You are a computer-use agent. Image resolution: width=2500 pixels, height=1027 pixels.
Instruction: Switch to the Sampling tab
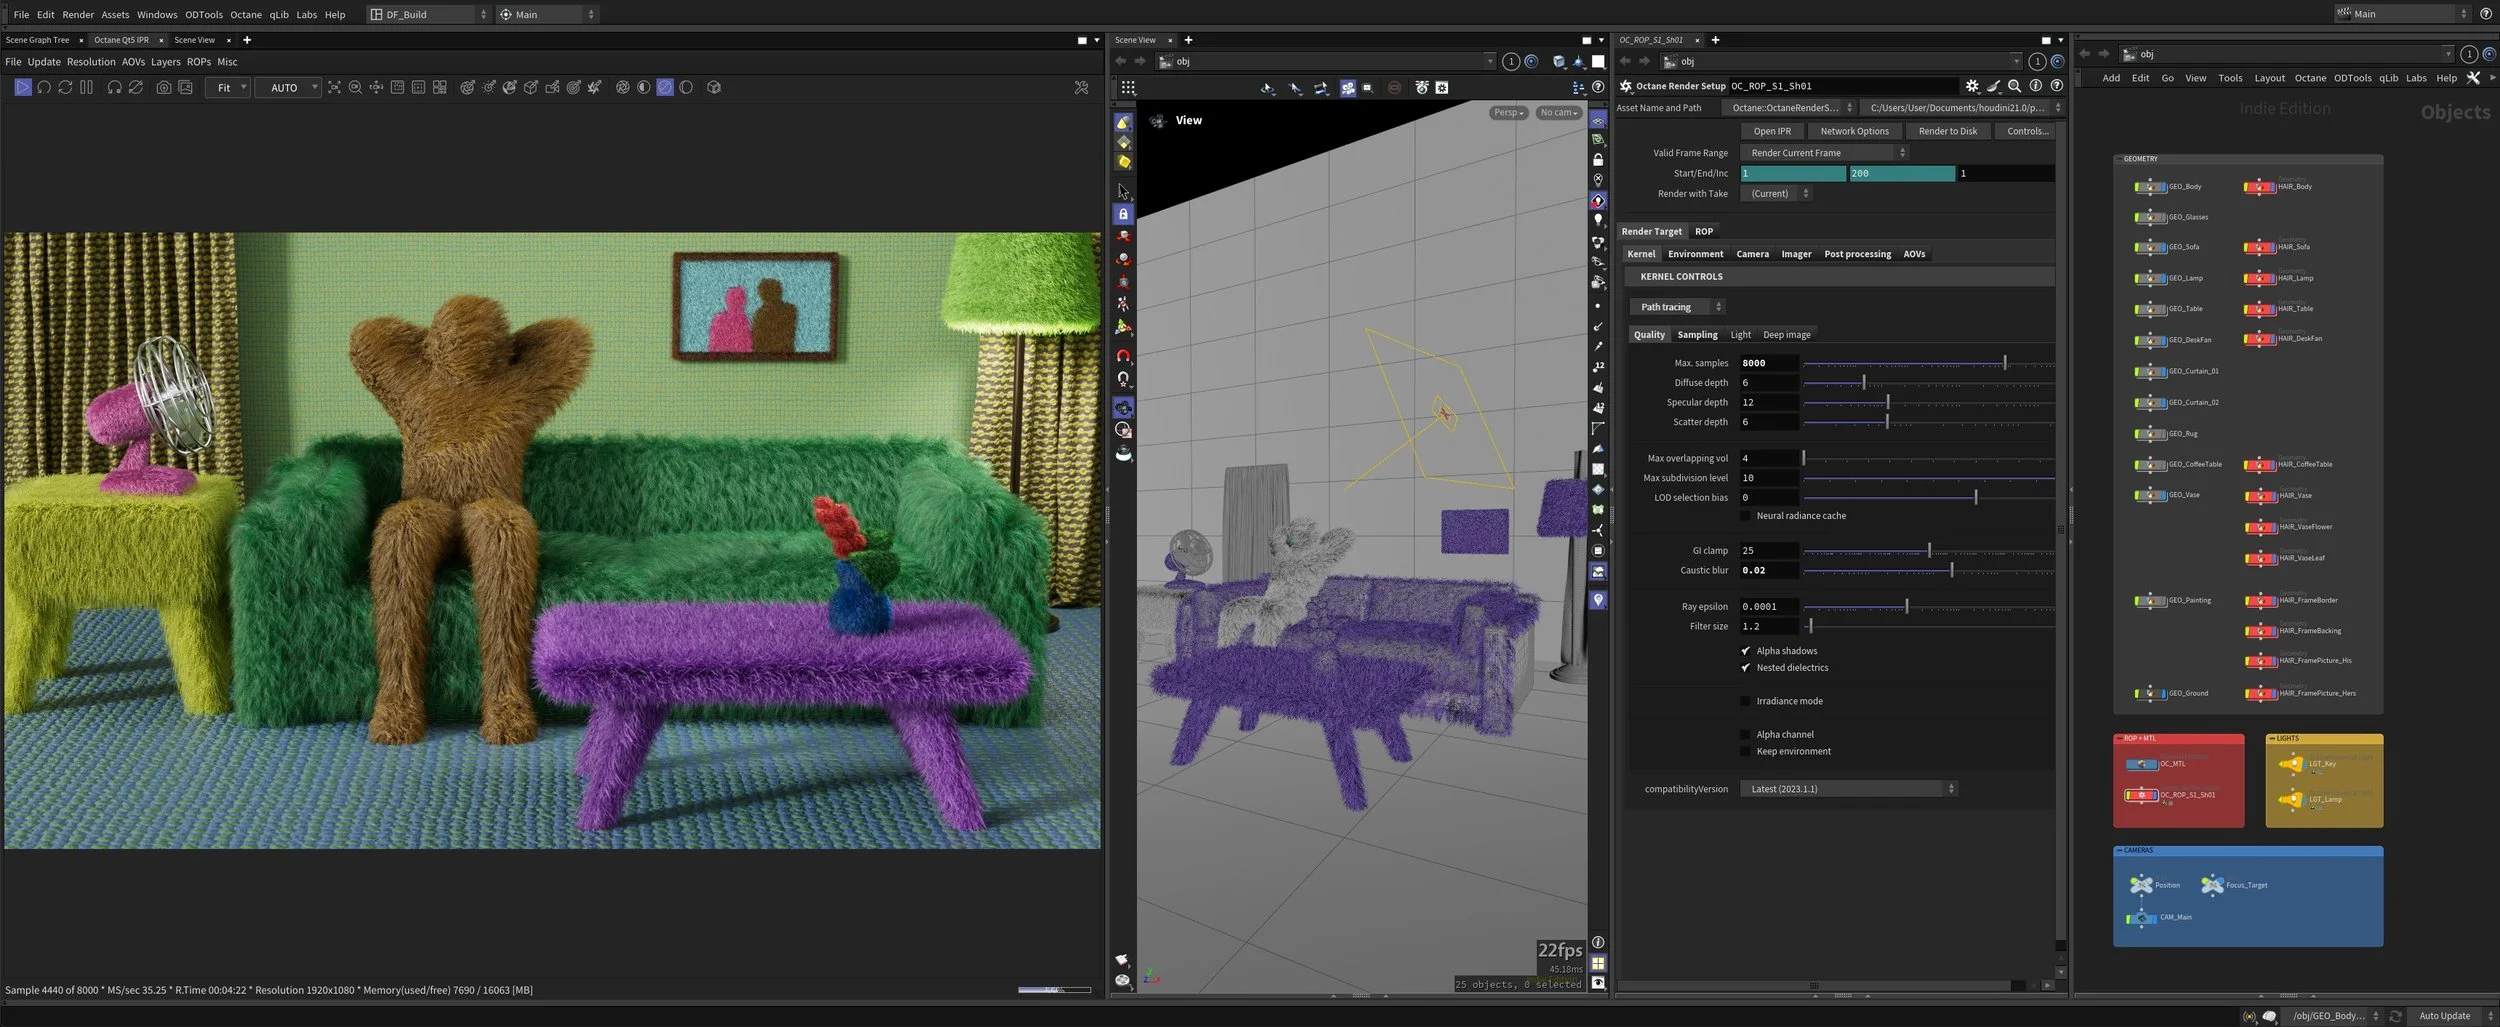(1697, 335)
